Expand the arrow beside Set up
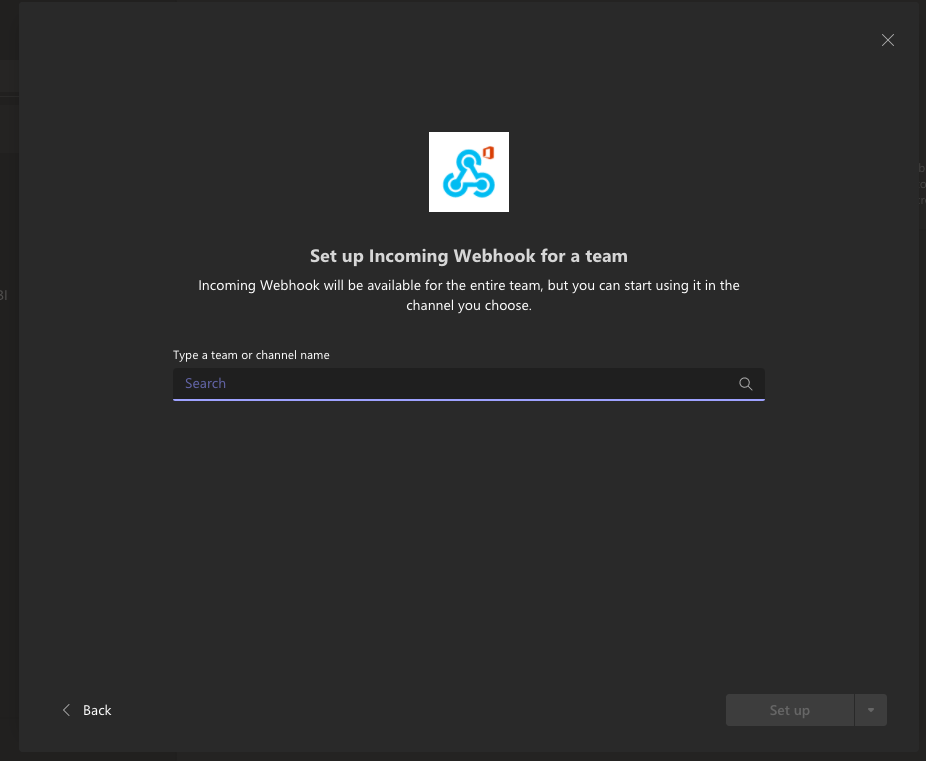Image resolution: width=926 pixels, height=761 pixels. [870, 710]
